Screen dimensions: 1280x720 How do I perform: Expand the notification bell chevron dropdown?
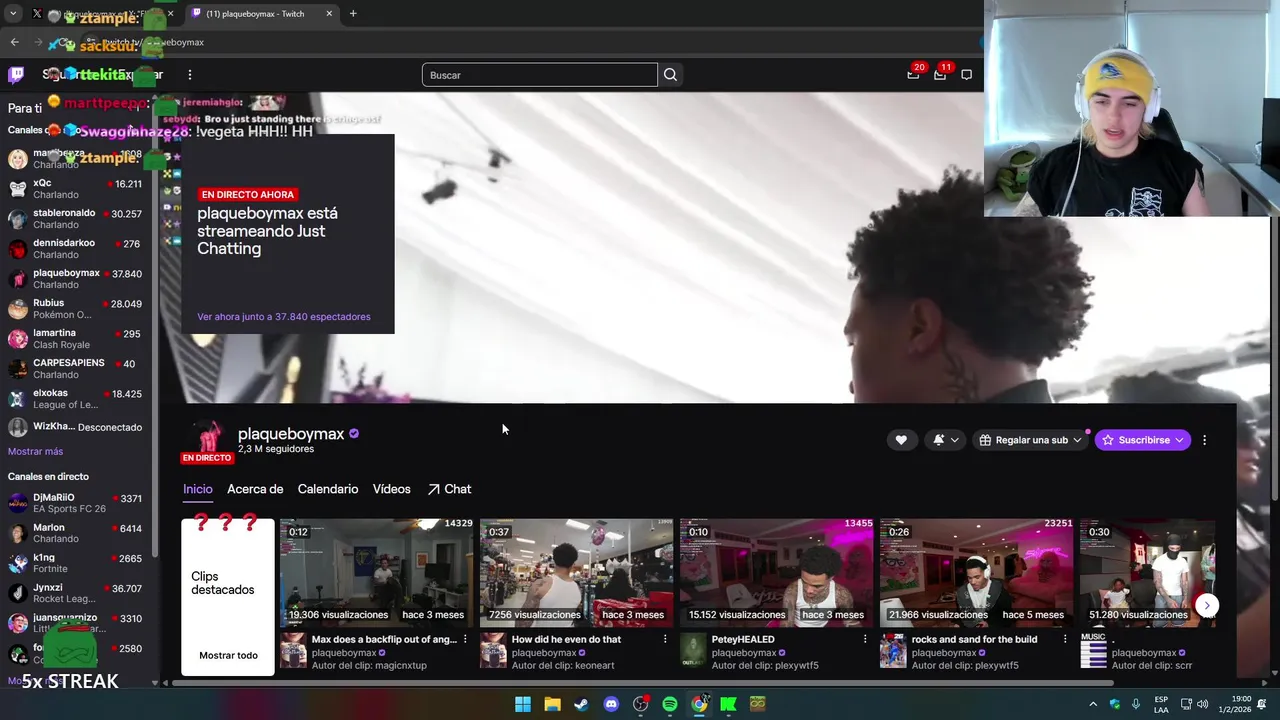coord(955,440)
